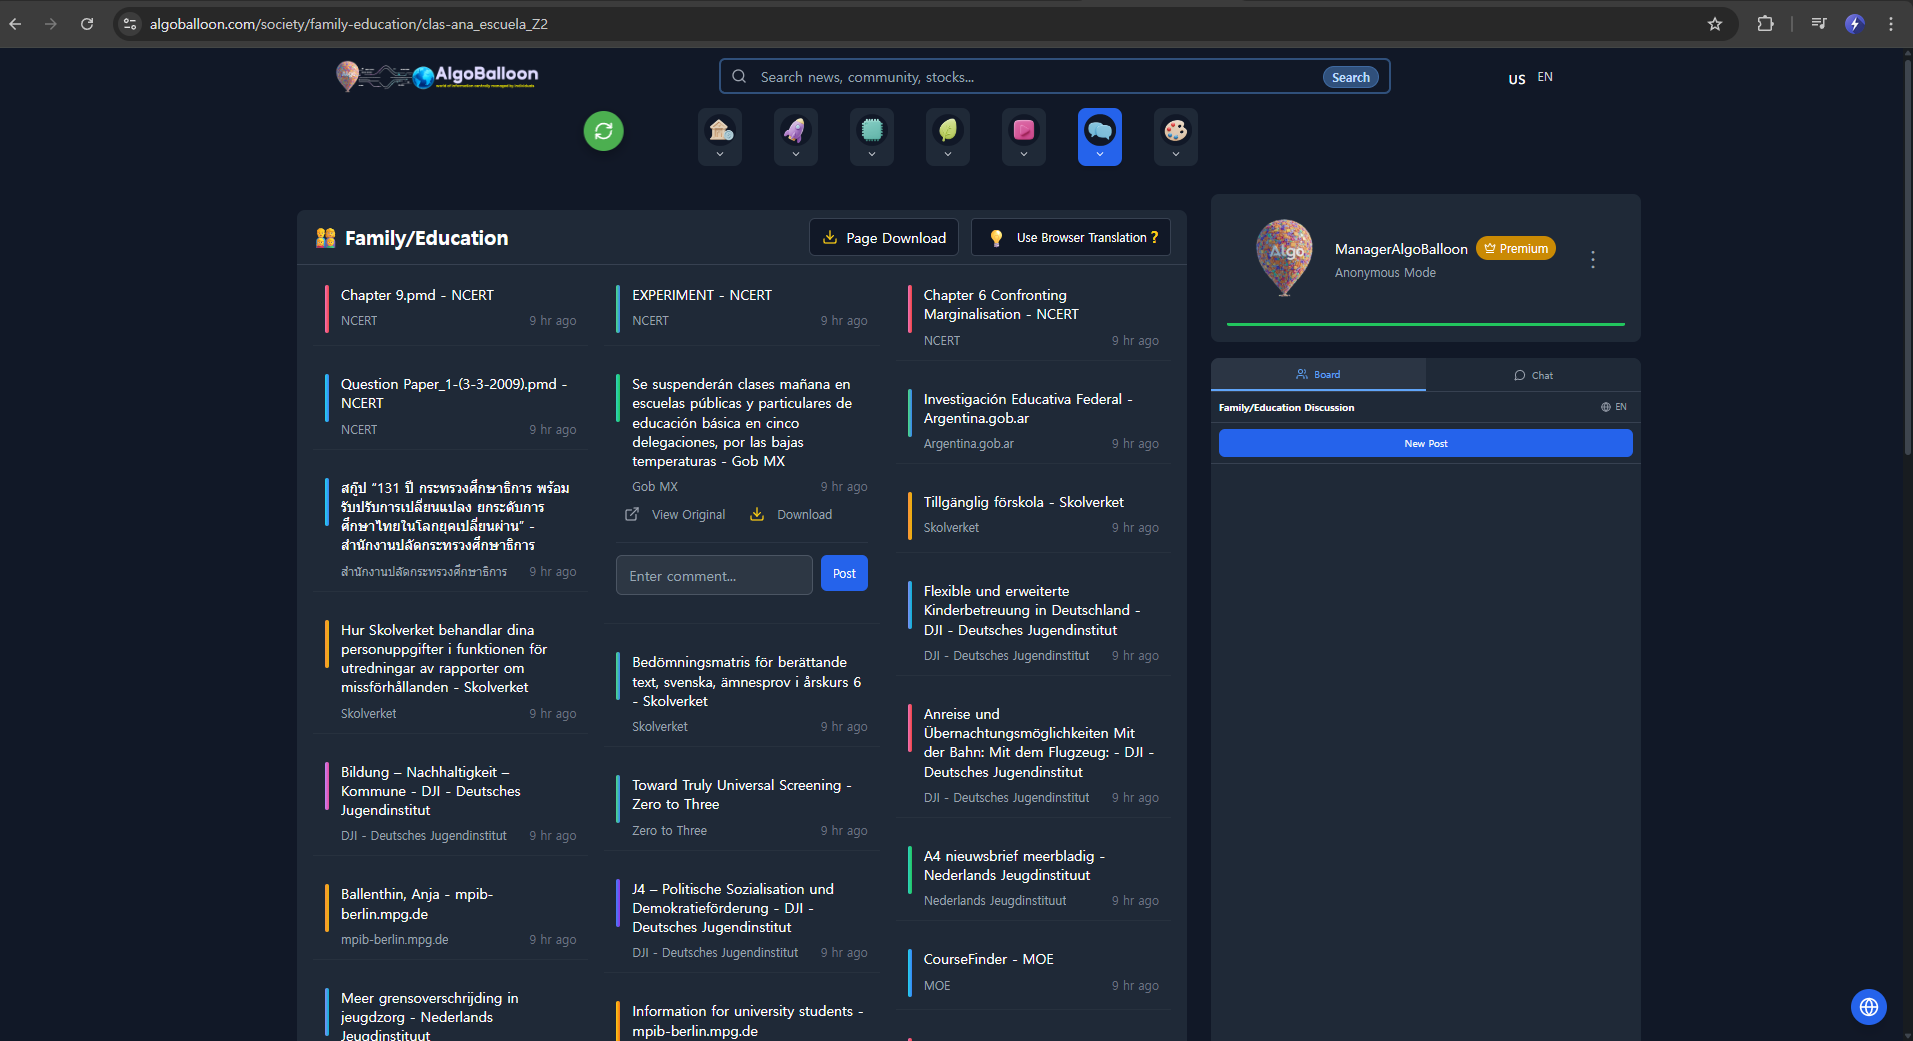The height and width of the screenshot is (1041, 1913).
Task: Toggle EN translation in the discussion header
Action: (1616, 407)
